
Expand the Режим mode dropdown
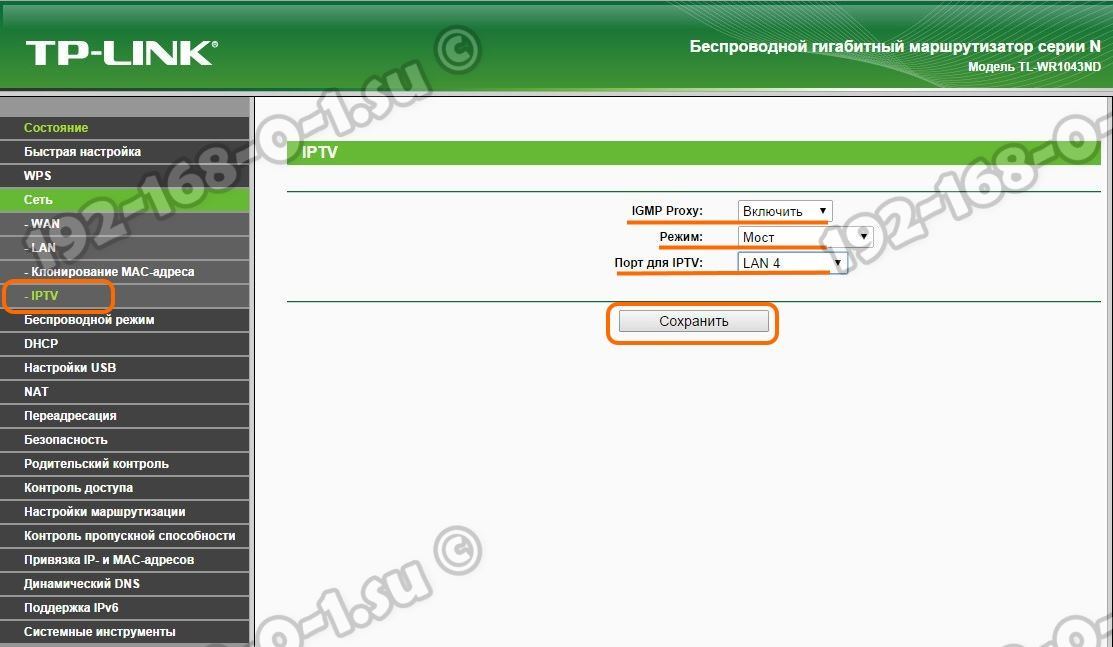pyautogui.click(x=806, y=236)
